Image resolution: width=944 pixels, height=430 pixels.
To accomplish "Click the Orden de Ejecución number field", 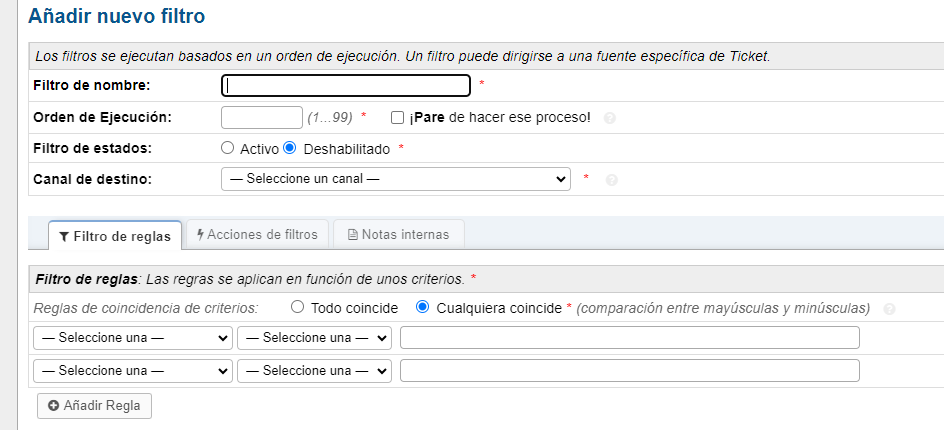I will pos(261,118).
